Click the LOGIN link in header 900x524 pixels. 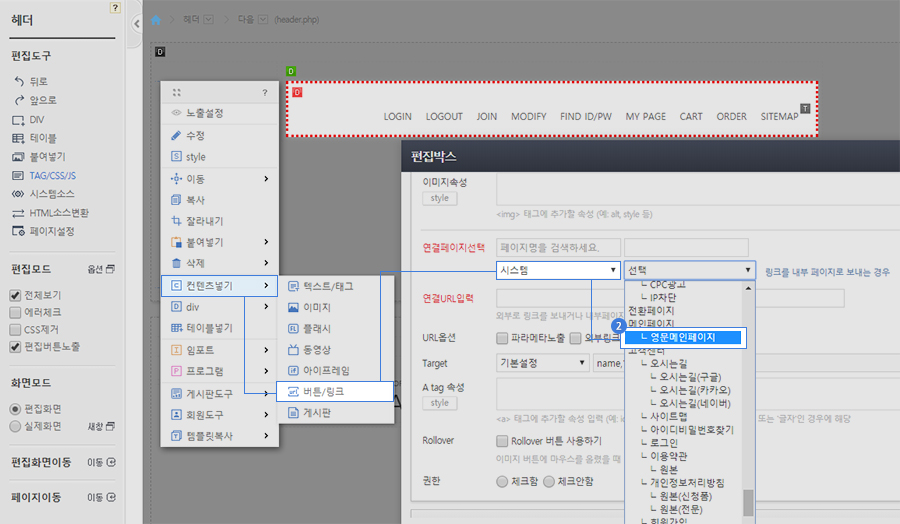point(397,117)
